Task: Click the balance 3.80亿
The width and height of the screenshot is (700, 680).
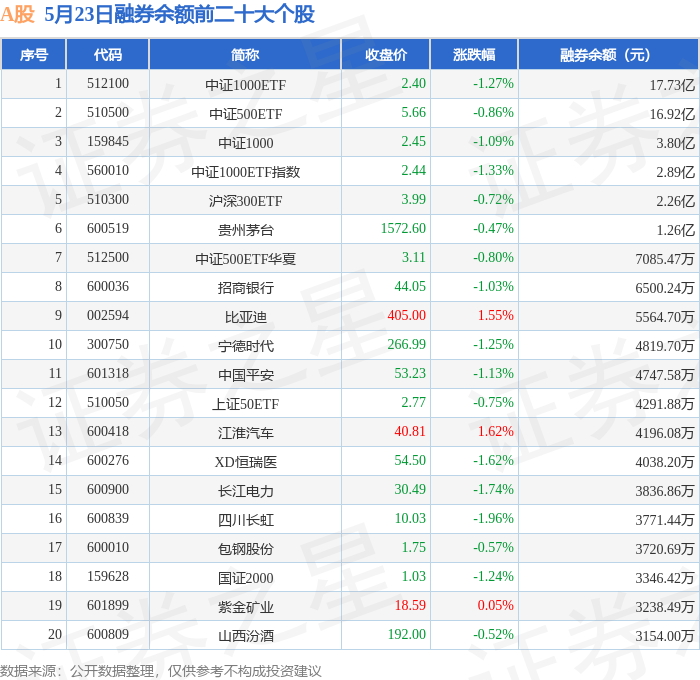Action: (x=675, y=143)
